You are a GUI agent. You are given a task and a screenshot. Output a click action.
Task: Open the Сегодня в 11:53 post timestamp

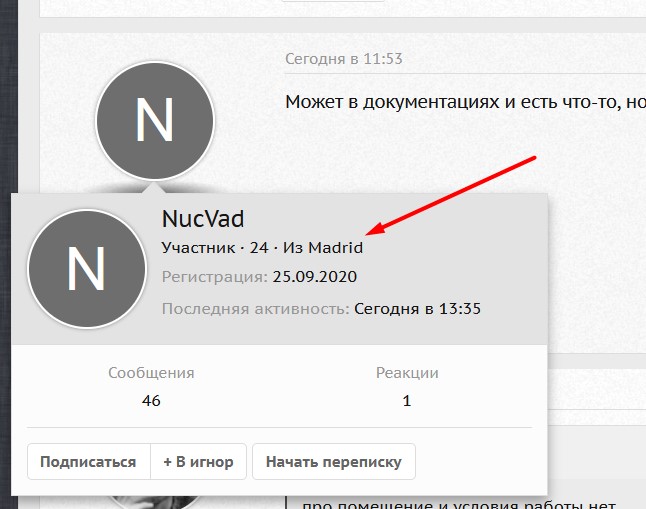[x=344, y=59]
